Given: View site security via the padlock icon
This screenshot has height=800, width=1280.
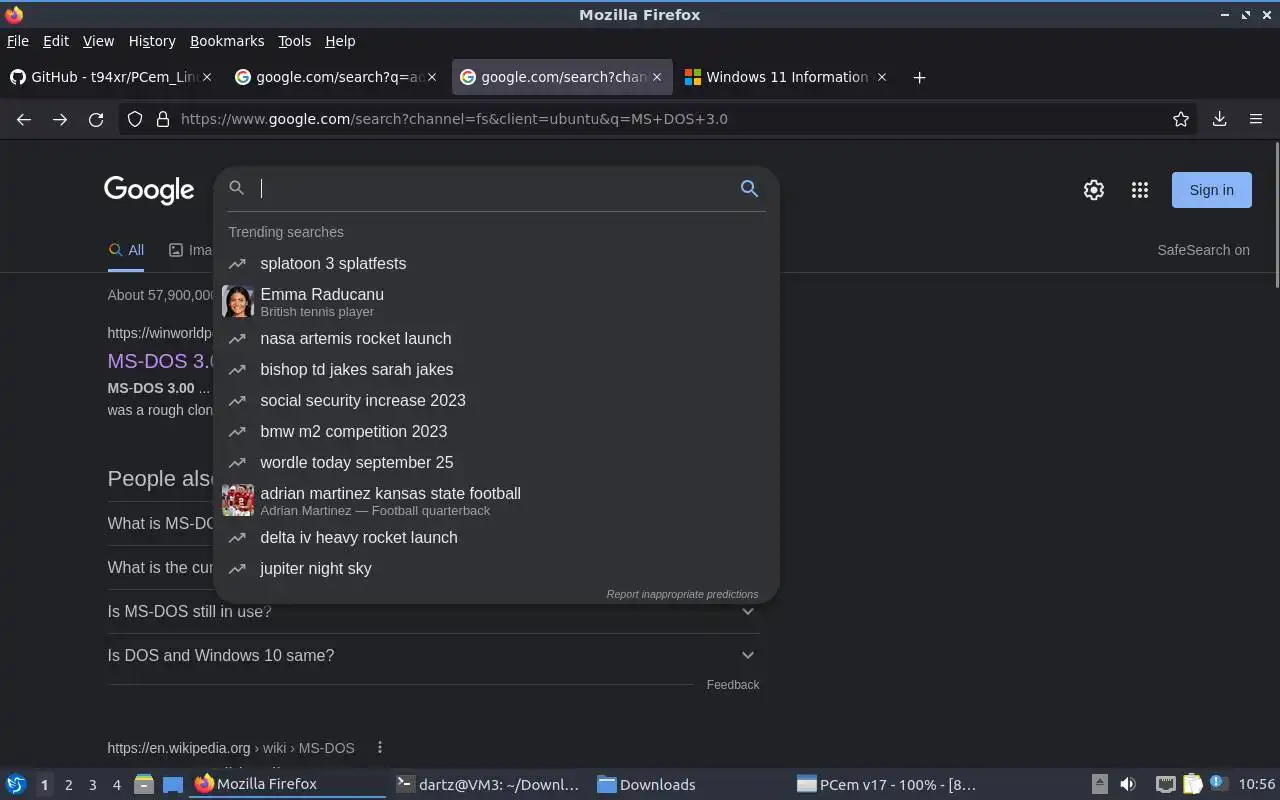Looking at the screenshot, I should (163, 119).
